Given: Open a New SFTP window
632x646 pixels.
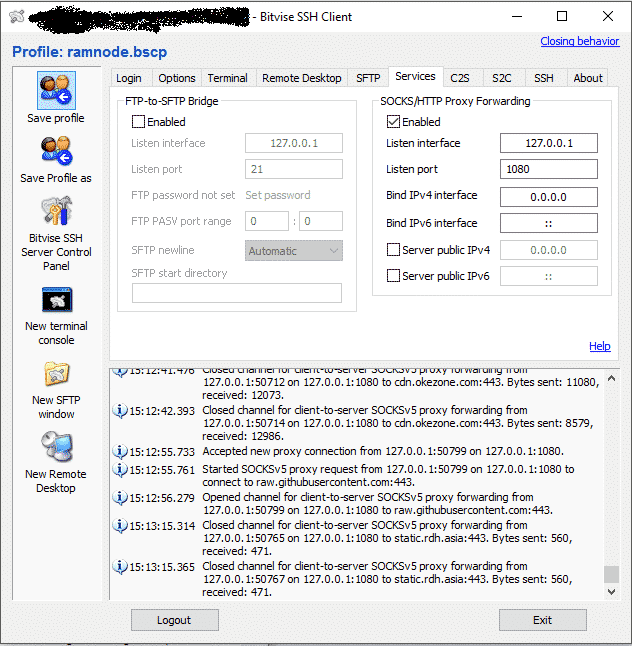Looking at the screenshot, I should point(57,373).
